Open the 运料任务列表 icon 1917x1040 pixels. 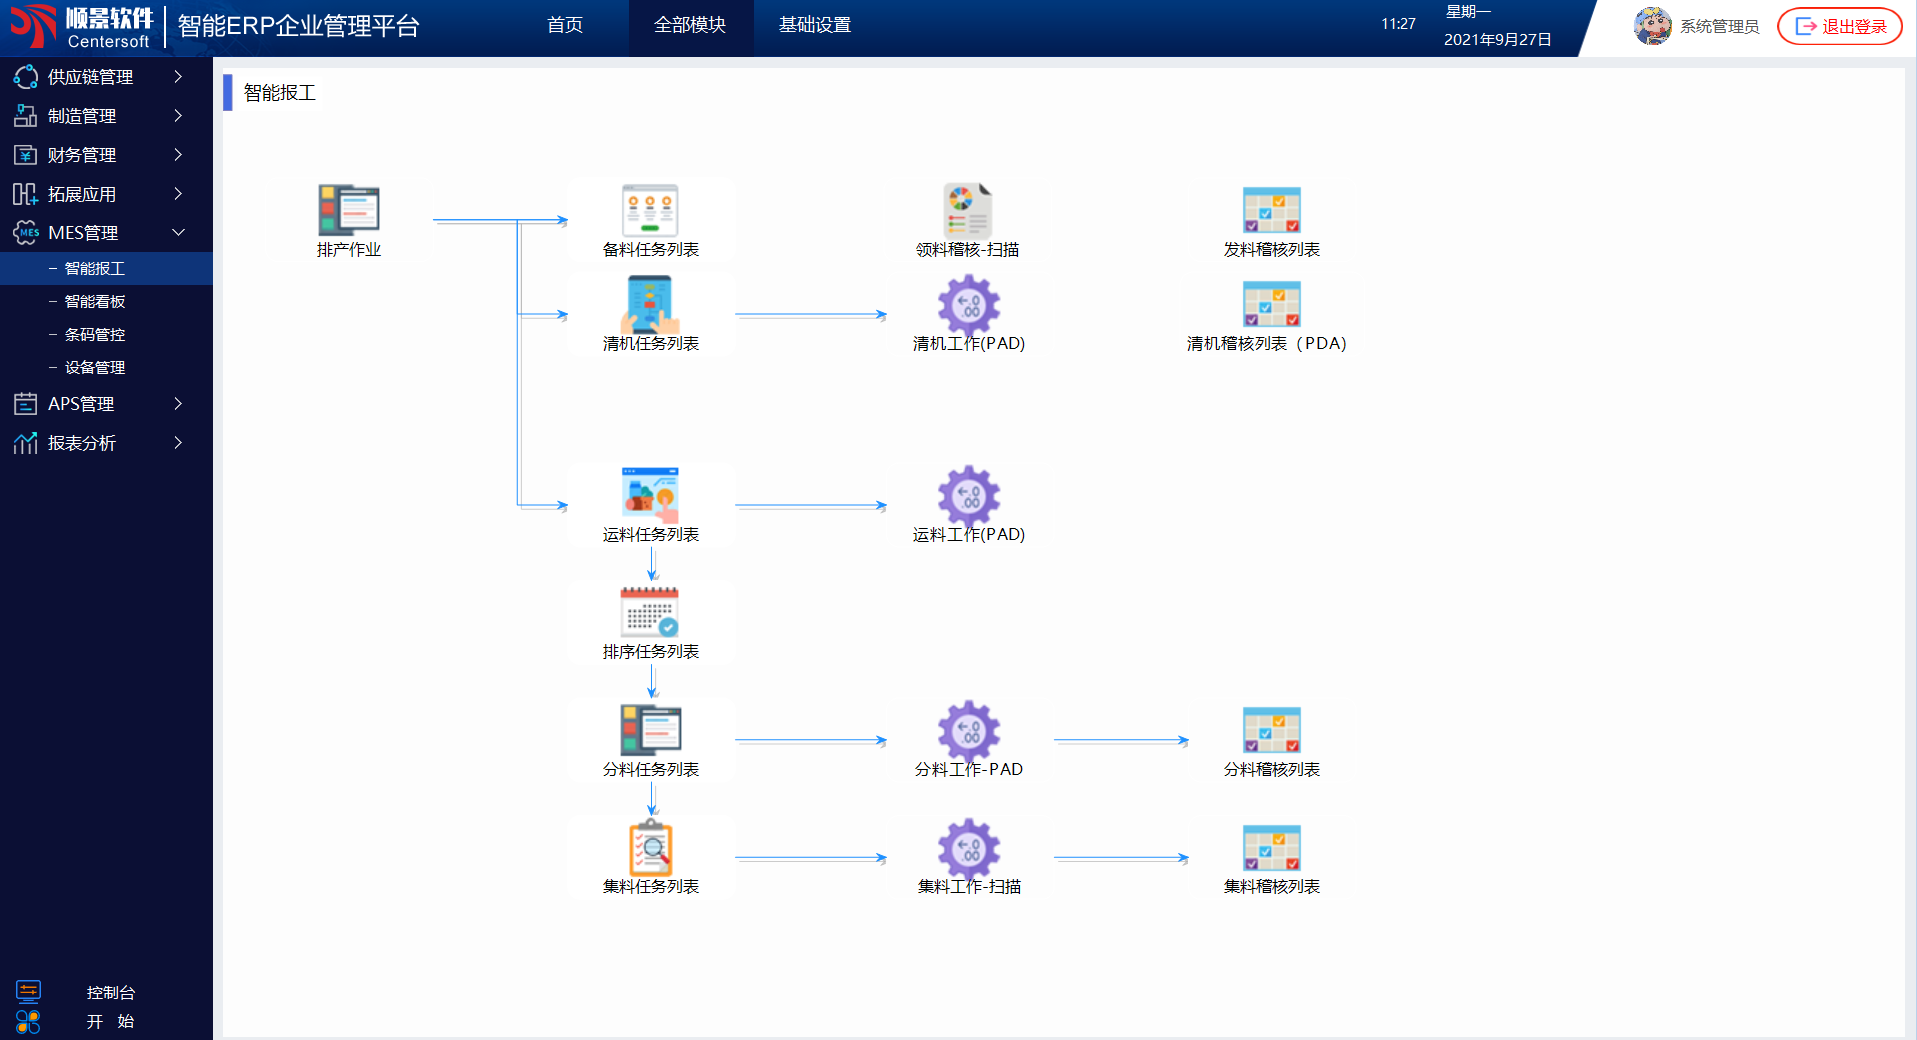pyautogui.click(x=650, y=495)
